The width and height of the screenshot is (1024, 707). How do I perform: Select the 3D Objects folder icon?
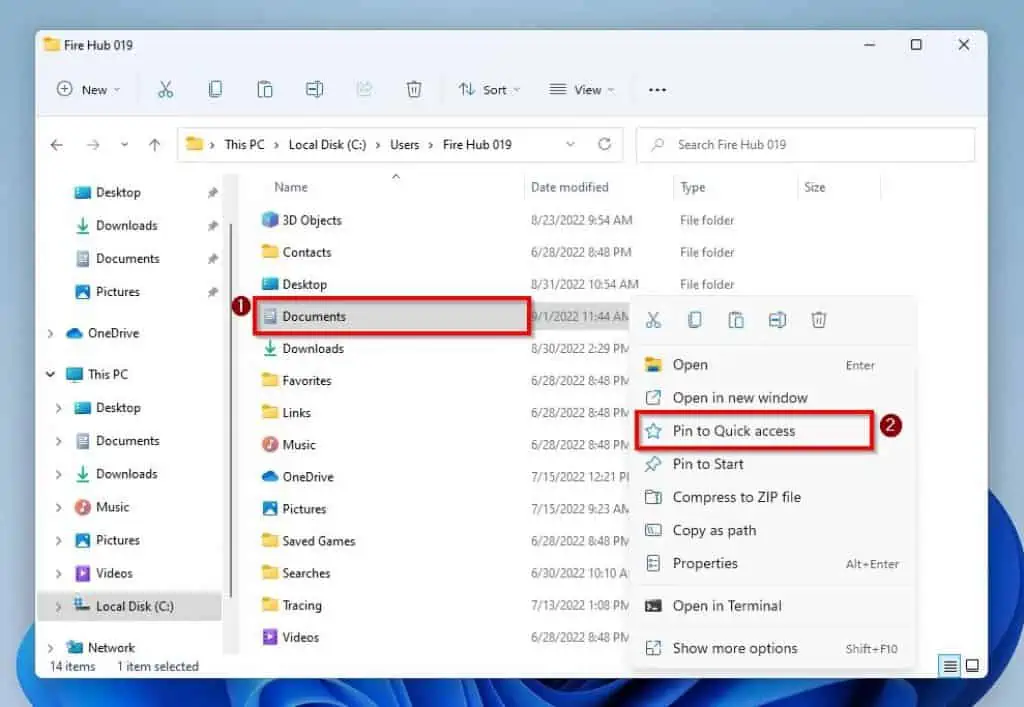click(270, 219)
